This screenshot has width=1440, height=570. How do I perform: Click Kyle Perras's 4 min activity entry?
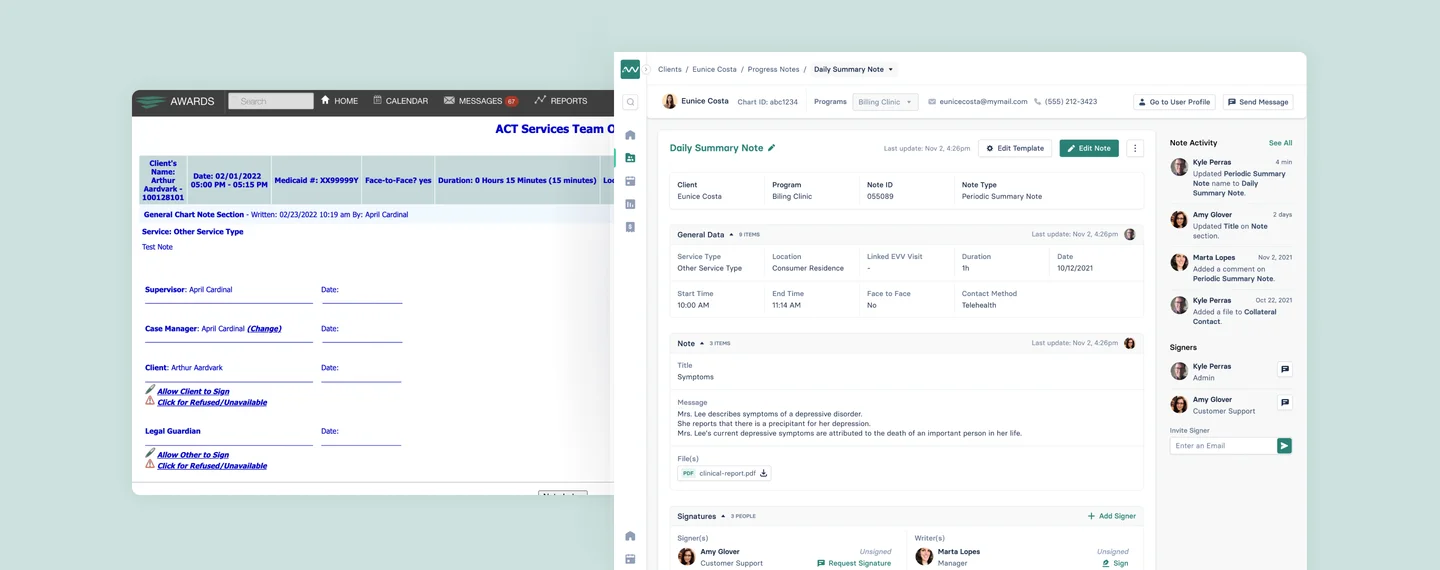point(1231,177)
